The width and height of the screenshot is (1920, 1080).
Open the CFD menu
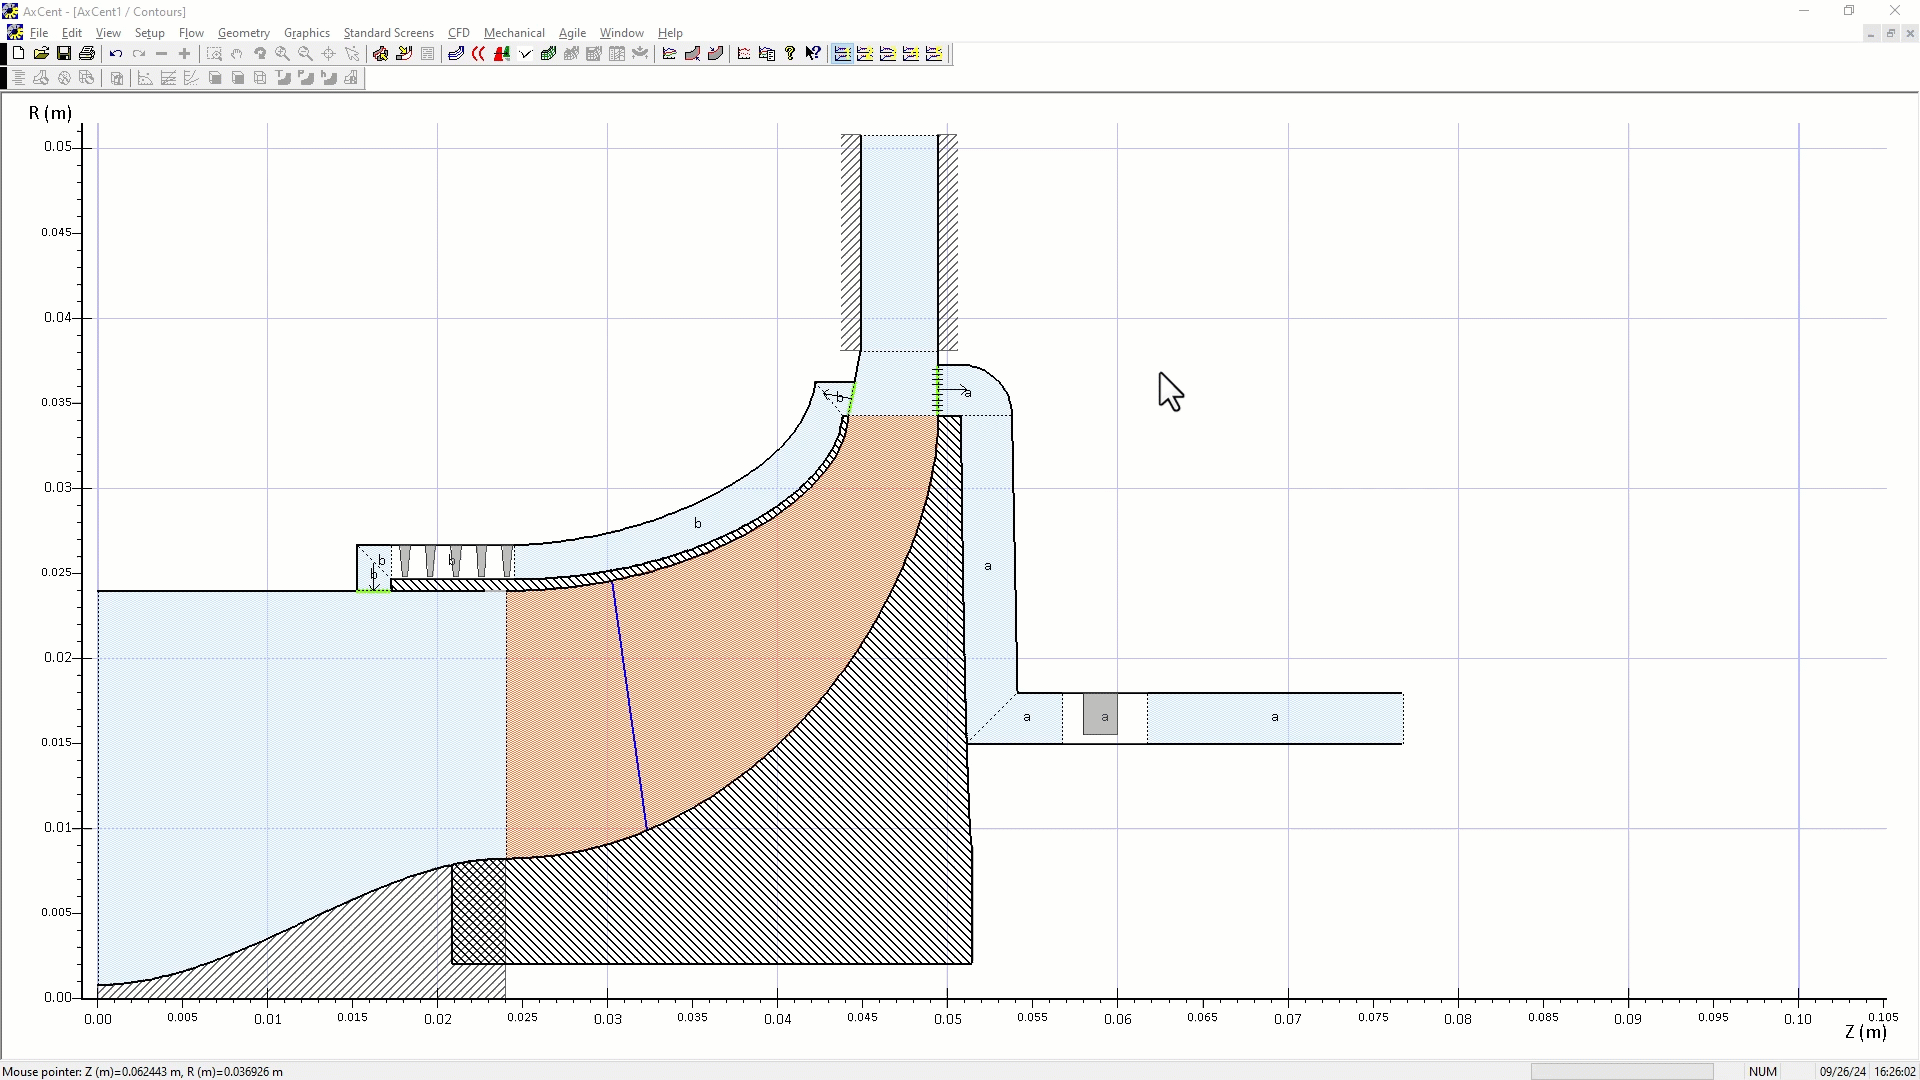(458, 33)
